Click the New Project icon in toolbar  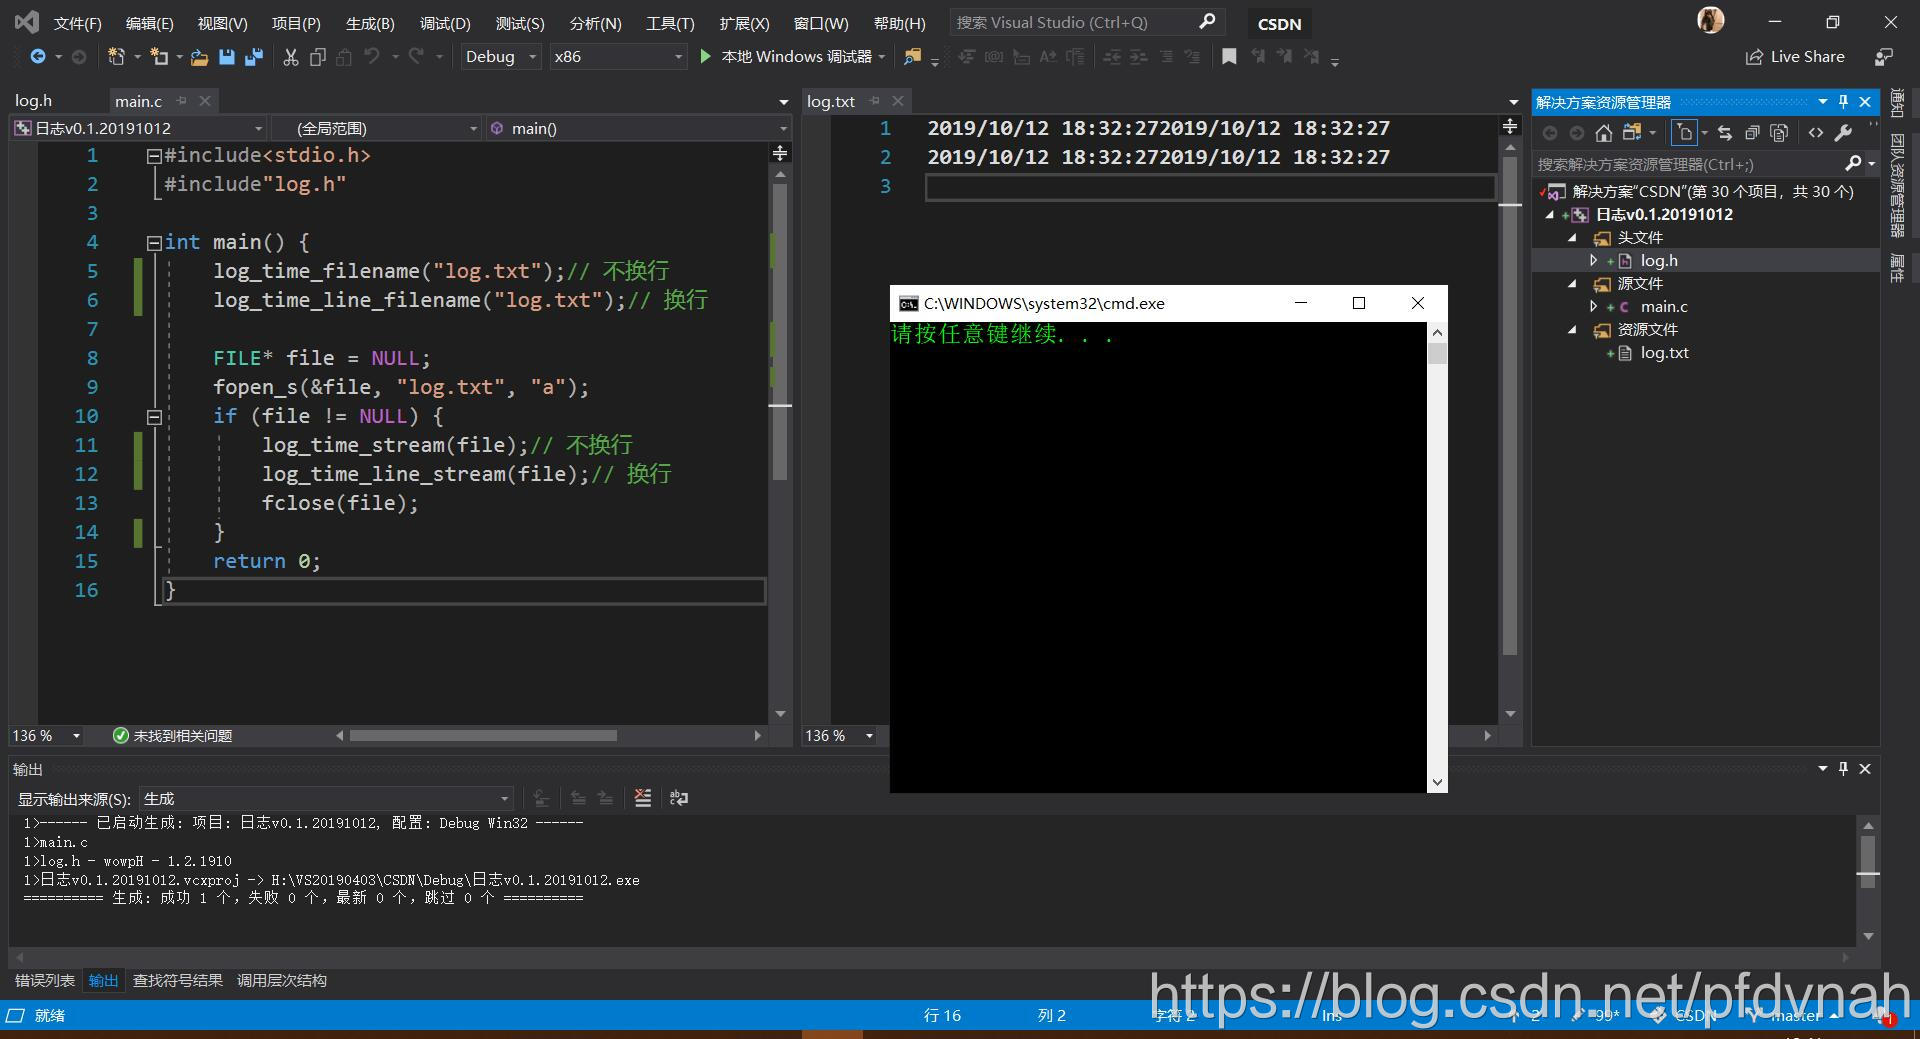tap(116, 57)
